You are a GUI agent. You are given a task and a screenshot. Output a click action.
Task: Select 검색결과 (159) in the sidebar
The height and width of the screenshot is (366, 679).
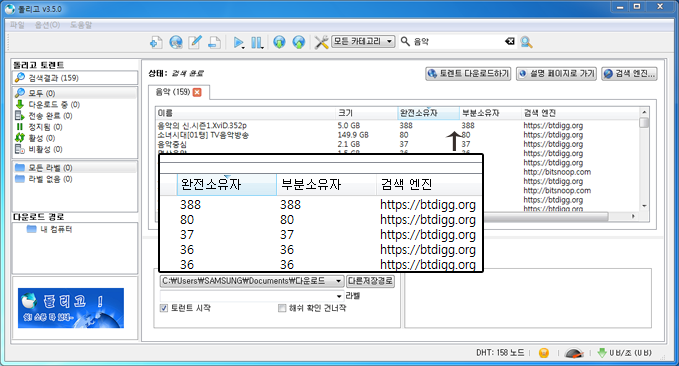75,78
